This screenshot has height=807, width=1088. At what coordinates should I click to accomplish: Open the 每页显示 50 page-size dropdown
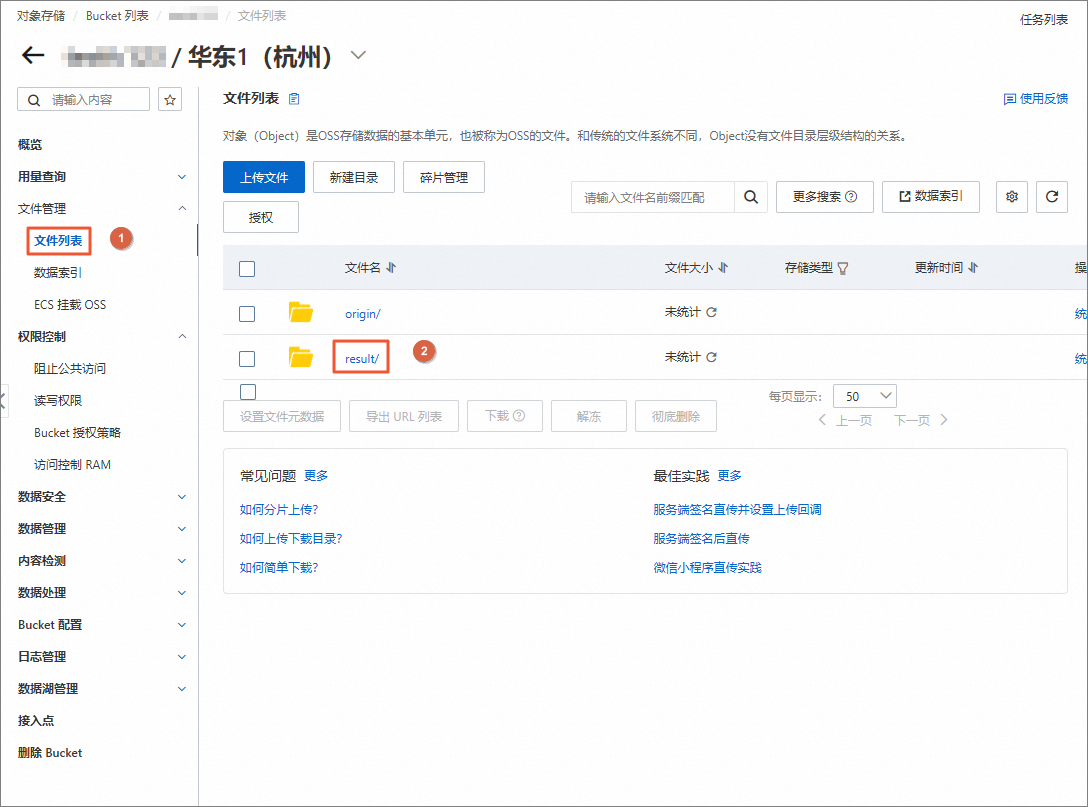click(x=865, y=396)
